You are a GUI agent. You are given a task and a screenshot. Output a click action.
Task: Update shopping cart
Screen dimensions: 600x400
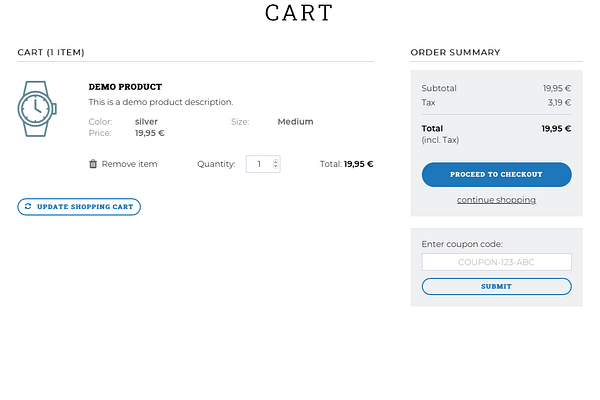click(79, 207)
